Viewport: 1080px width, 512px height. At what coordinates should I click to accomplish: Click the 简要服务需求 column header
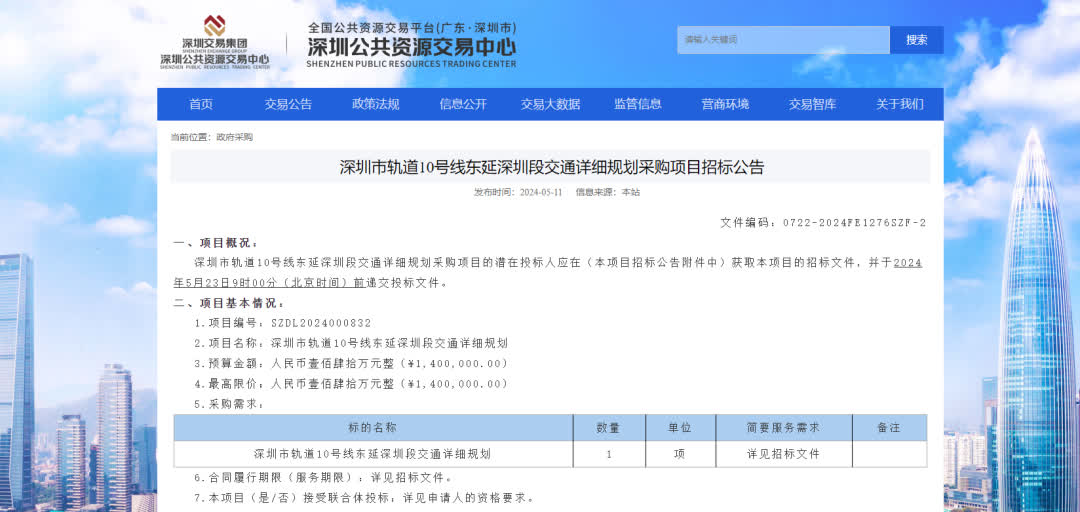click(x=783, y=428)
